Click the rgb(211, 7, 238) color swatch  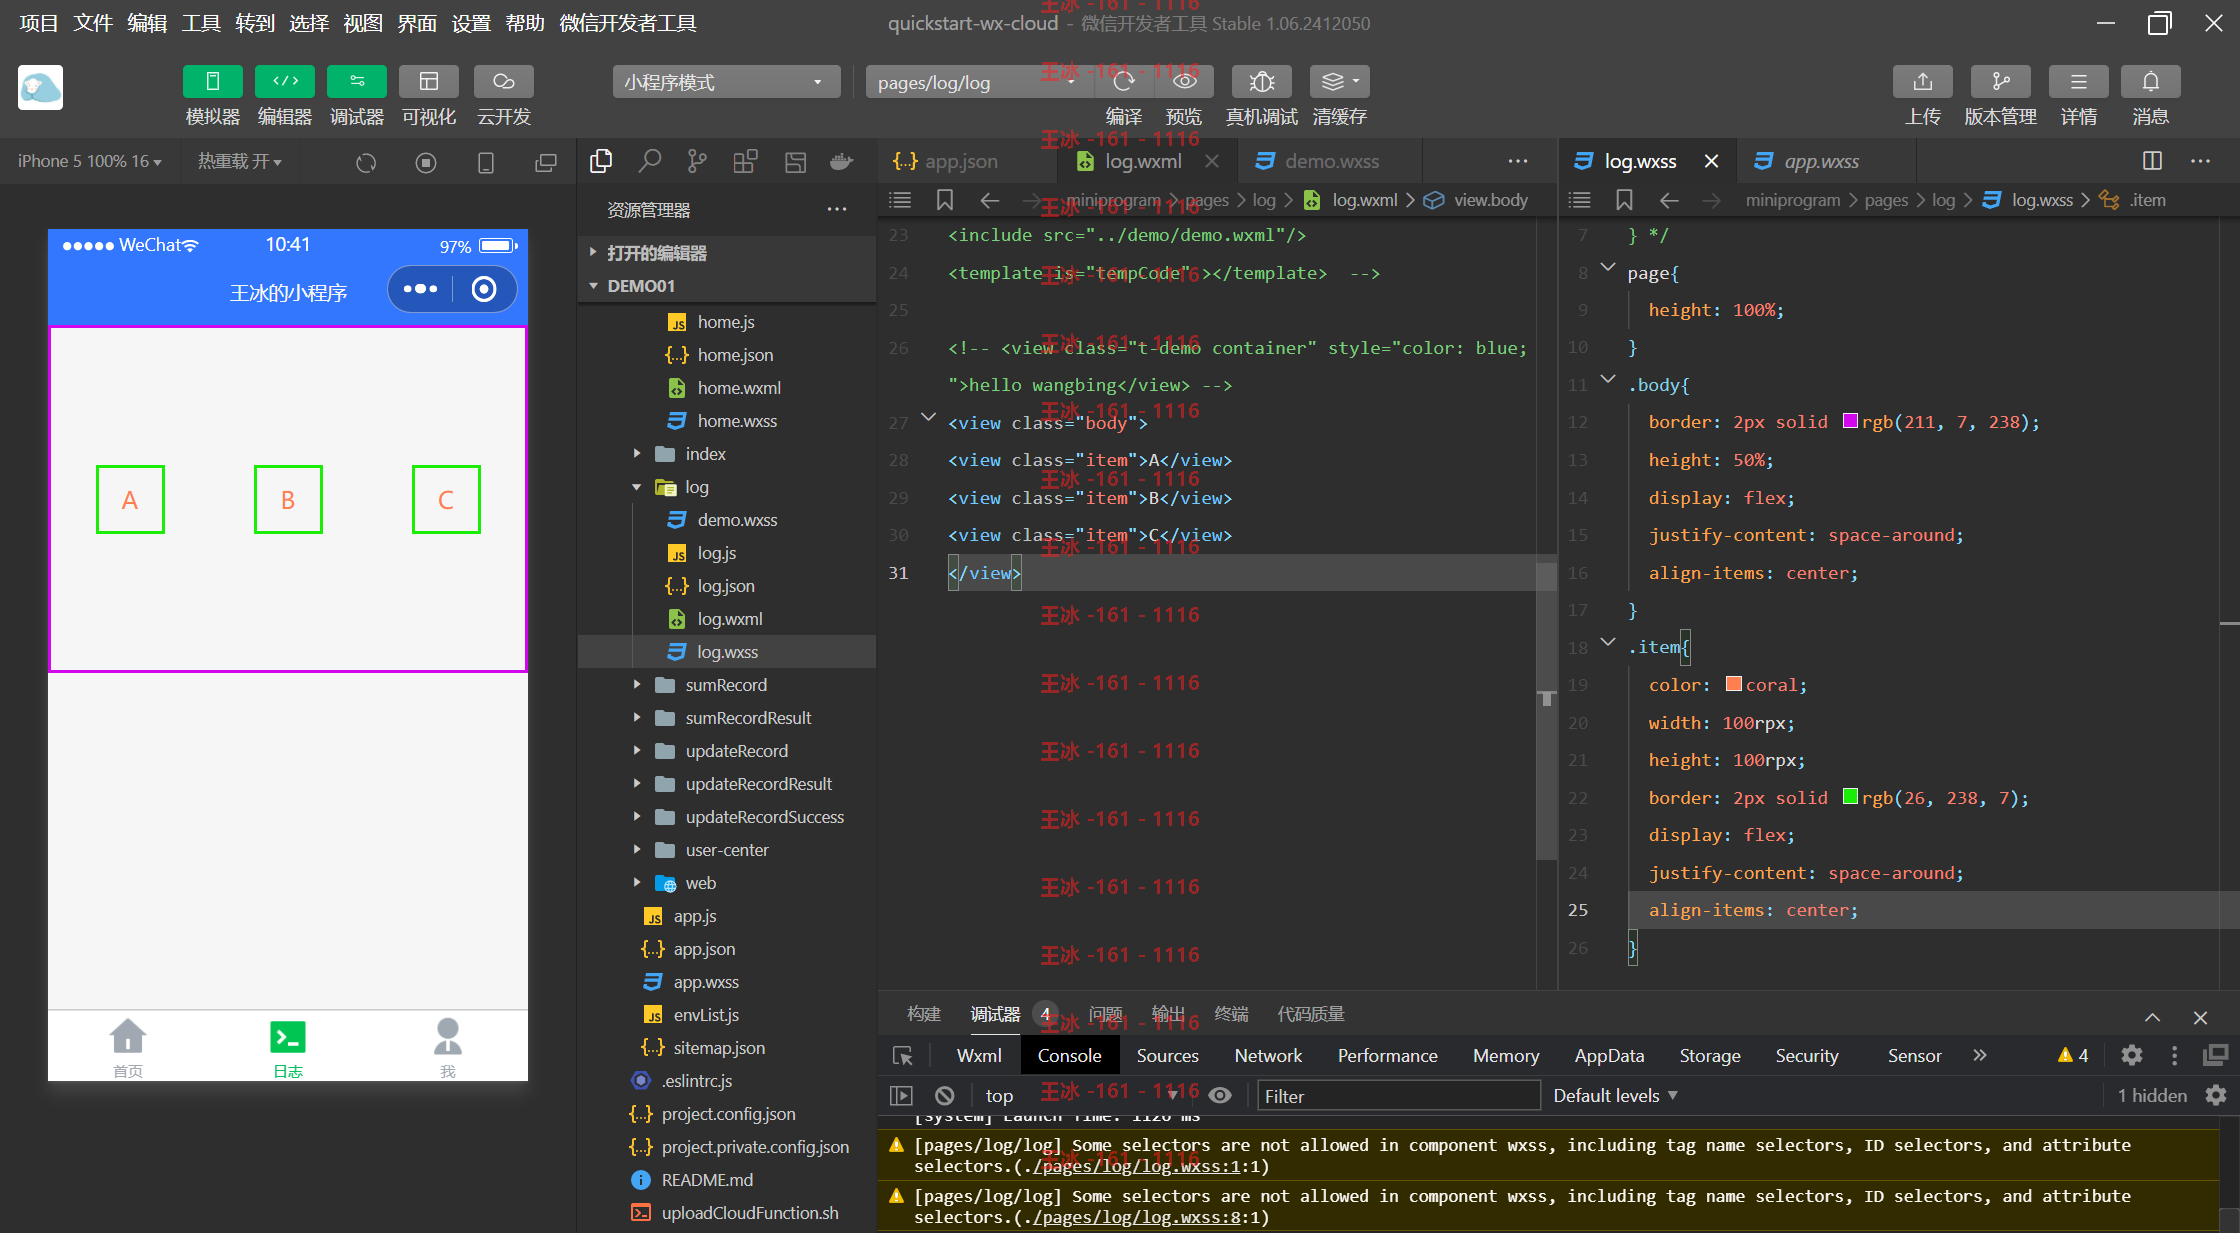1850,421
